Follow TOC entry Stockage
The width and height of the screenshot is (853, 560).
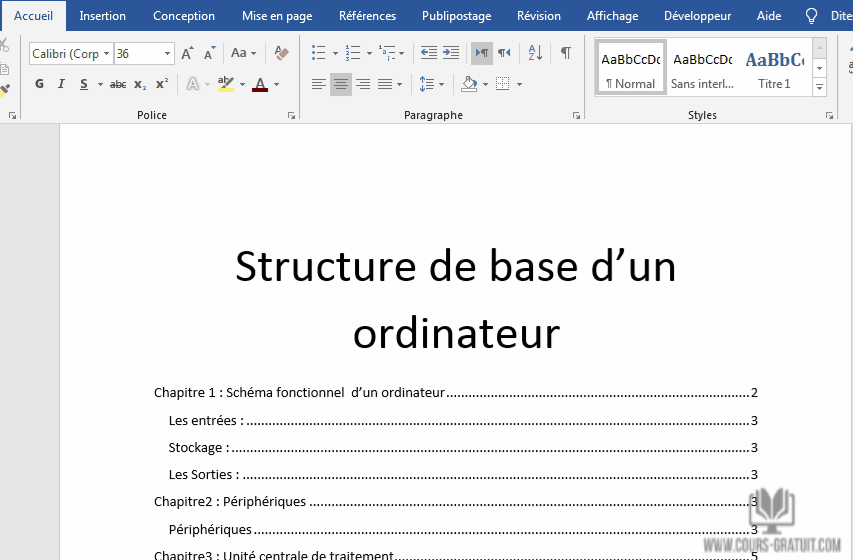click(463, 447)
